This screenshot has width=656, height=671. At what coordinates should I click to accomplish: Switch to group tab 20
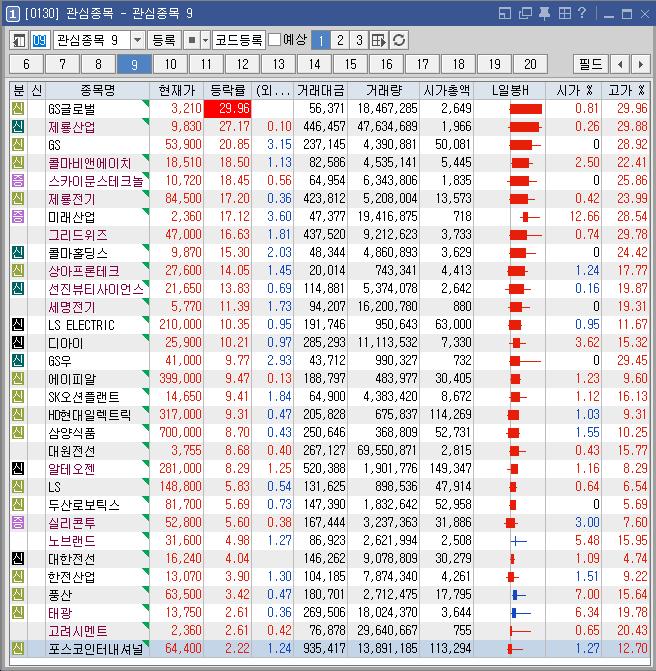click(x=530, y=64)
